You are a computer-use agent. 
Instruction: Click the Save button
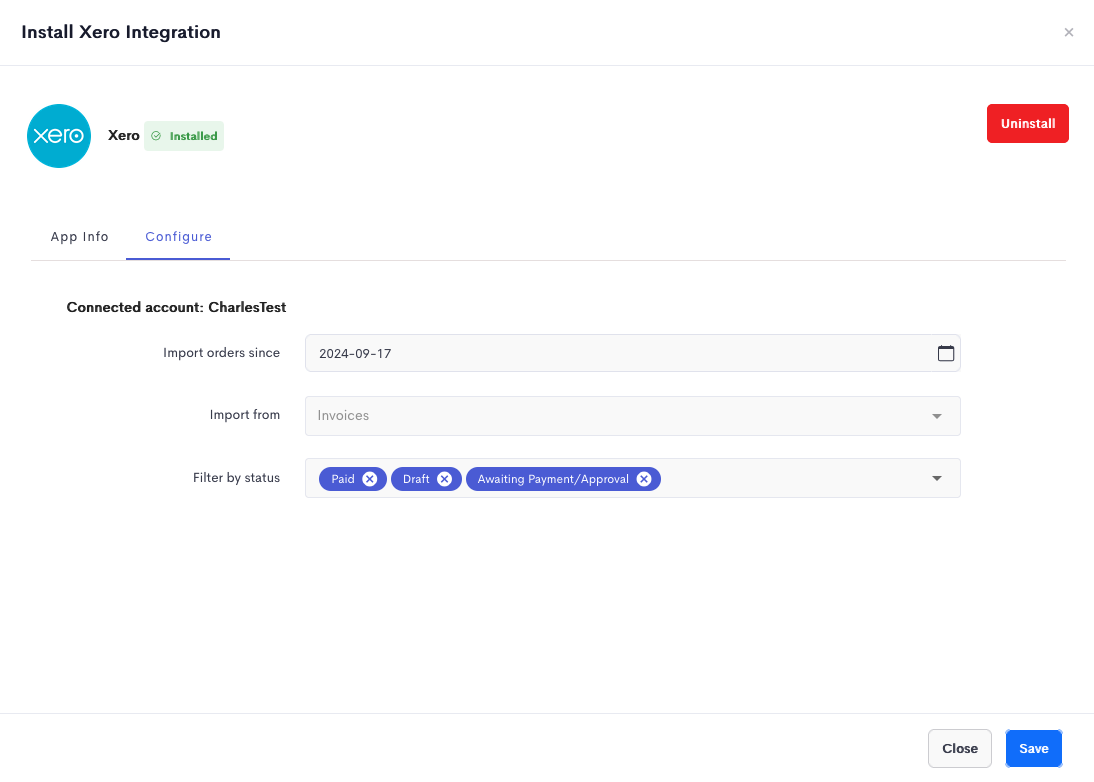click(x=1033, y=749)
